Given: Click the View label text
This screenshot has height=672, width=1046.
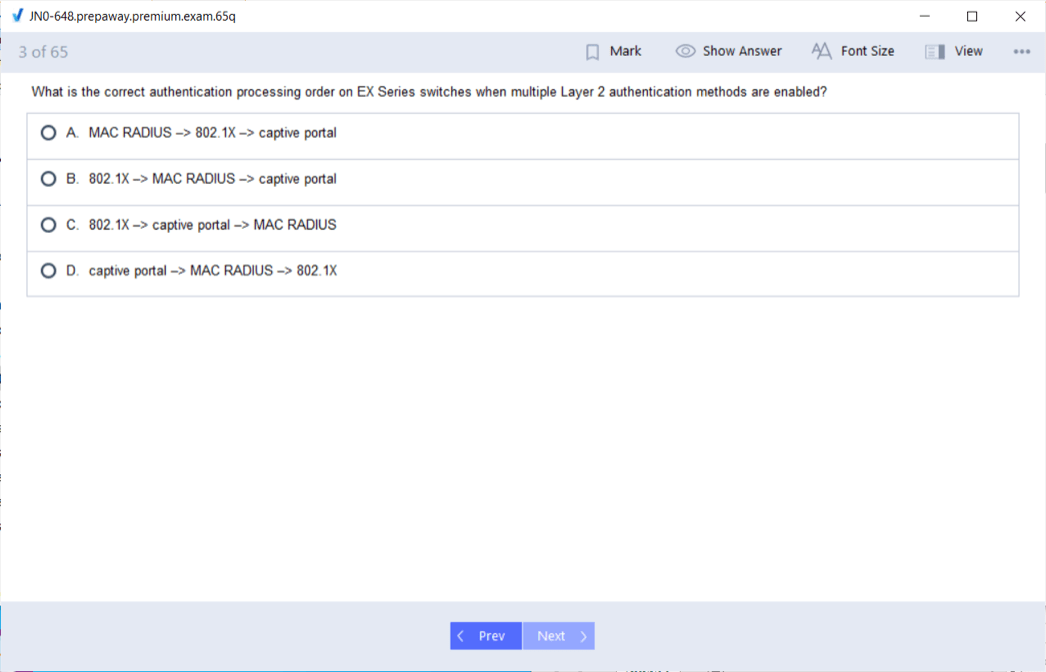Looking at the screenshot, I should [968, 51].
